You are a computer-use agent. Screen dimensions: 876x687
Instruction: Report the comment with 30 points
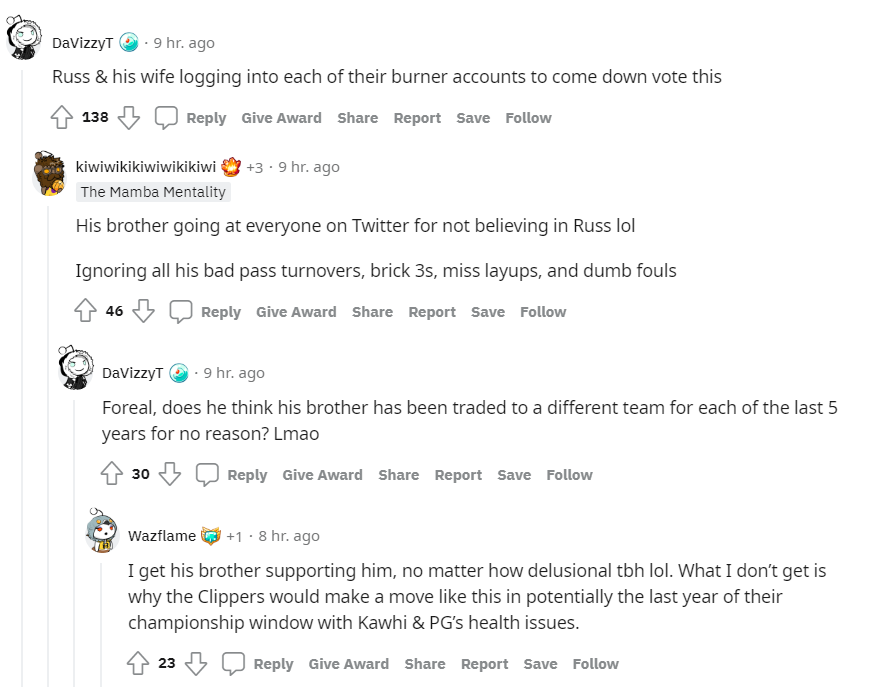coord(458,475)
